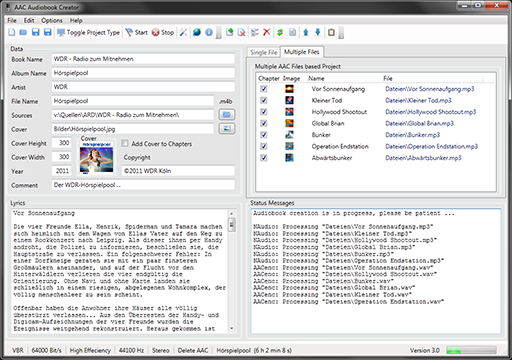Move chapter down with blue arrow icon
This screenshot has height=360, width=512.
pos(318,32)
